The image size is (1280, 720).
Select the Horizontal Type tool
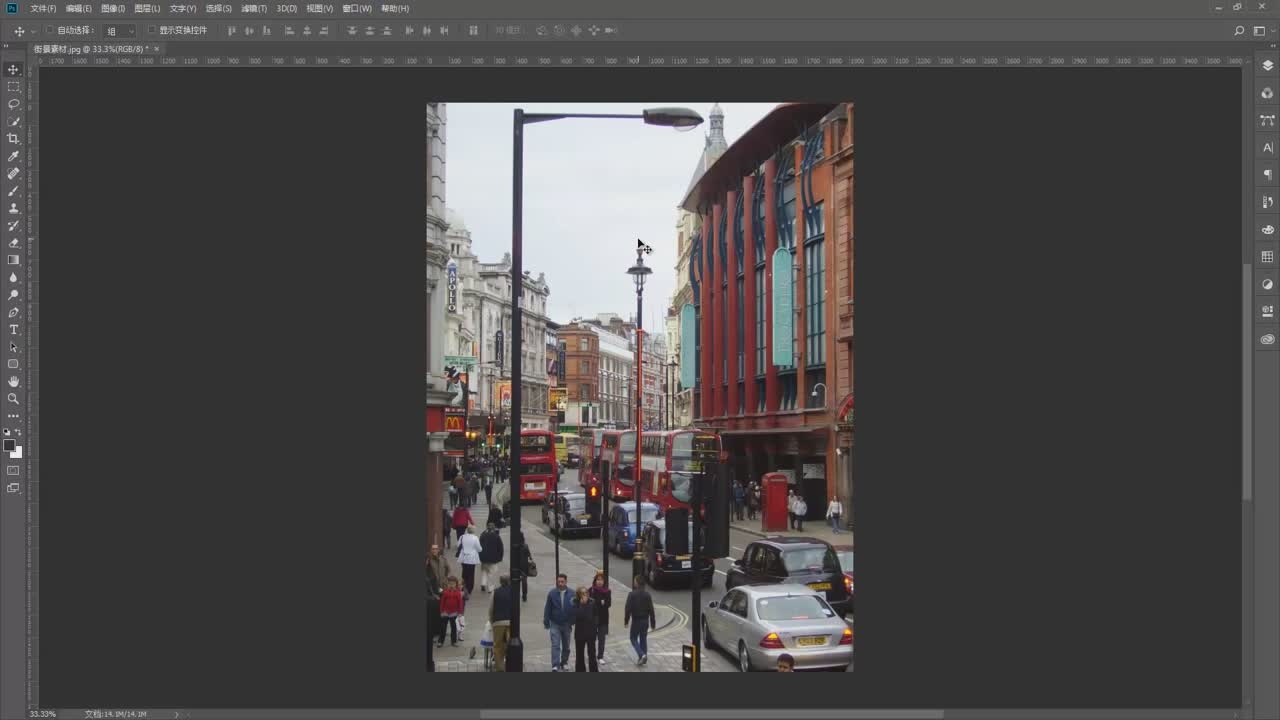tap(13, 329)
